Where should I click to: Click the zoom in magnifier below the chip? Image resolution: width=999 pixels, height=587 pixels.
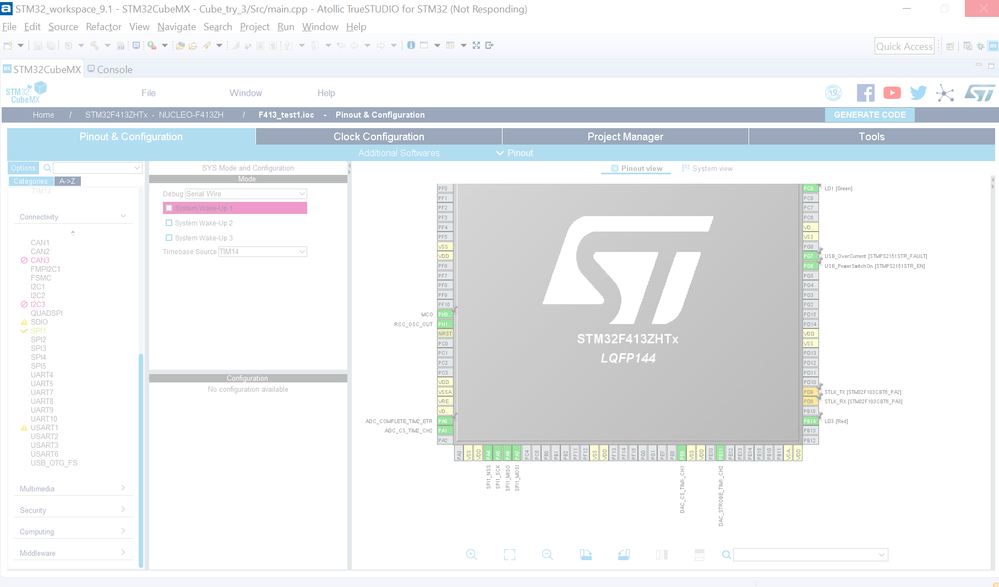tap(471, 554)
